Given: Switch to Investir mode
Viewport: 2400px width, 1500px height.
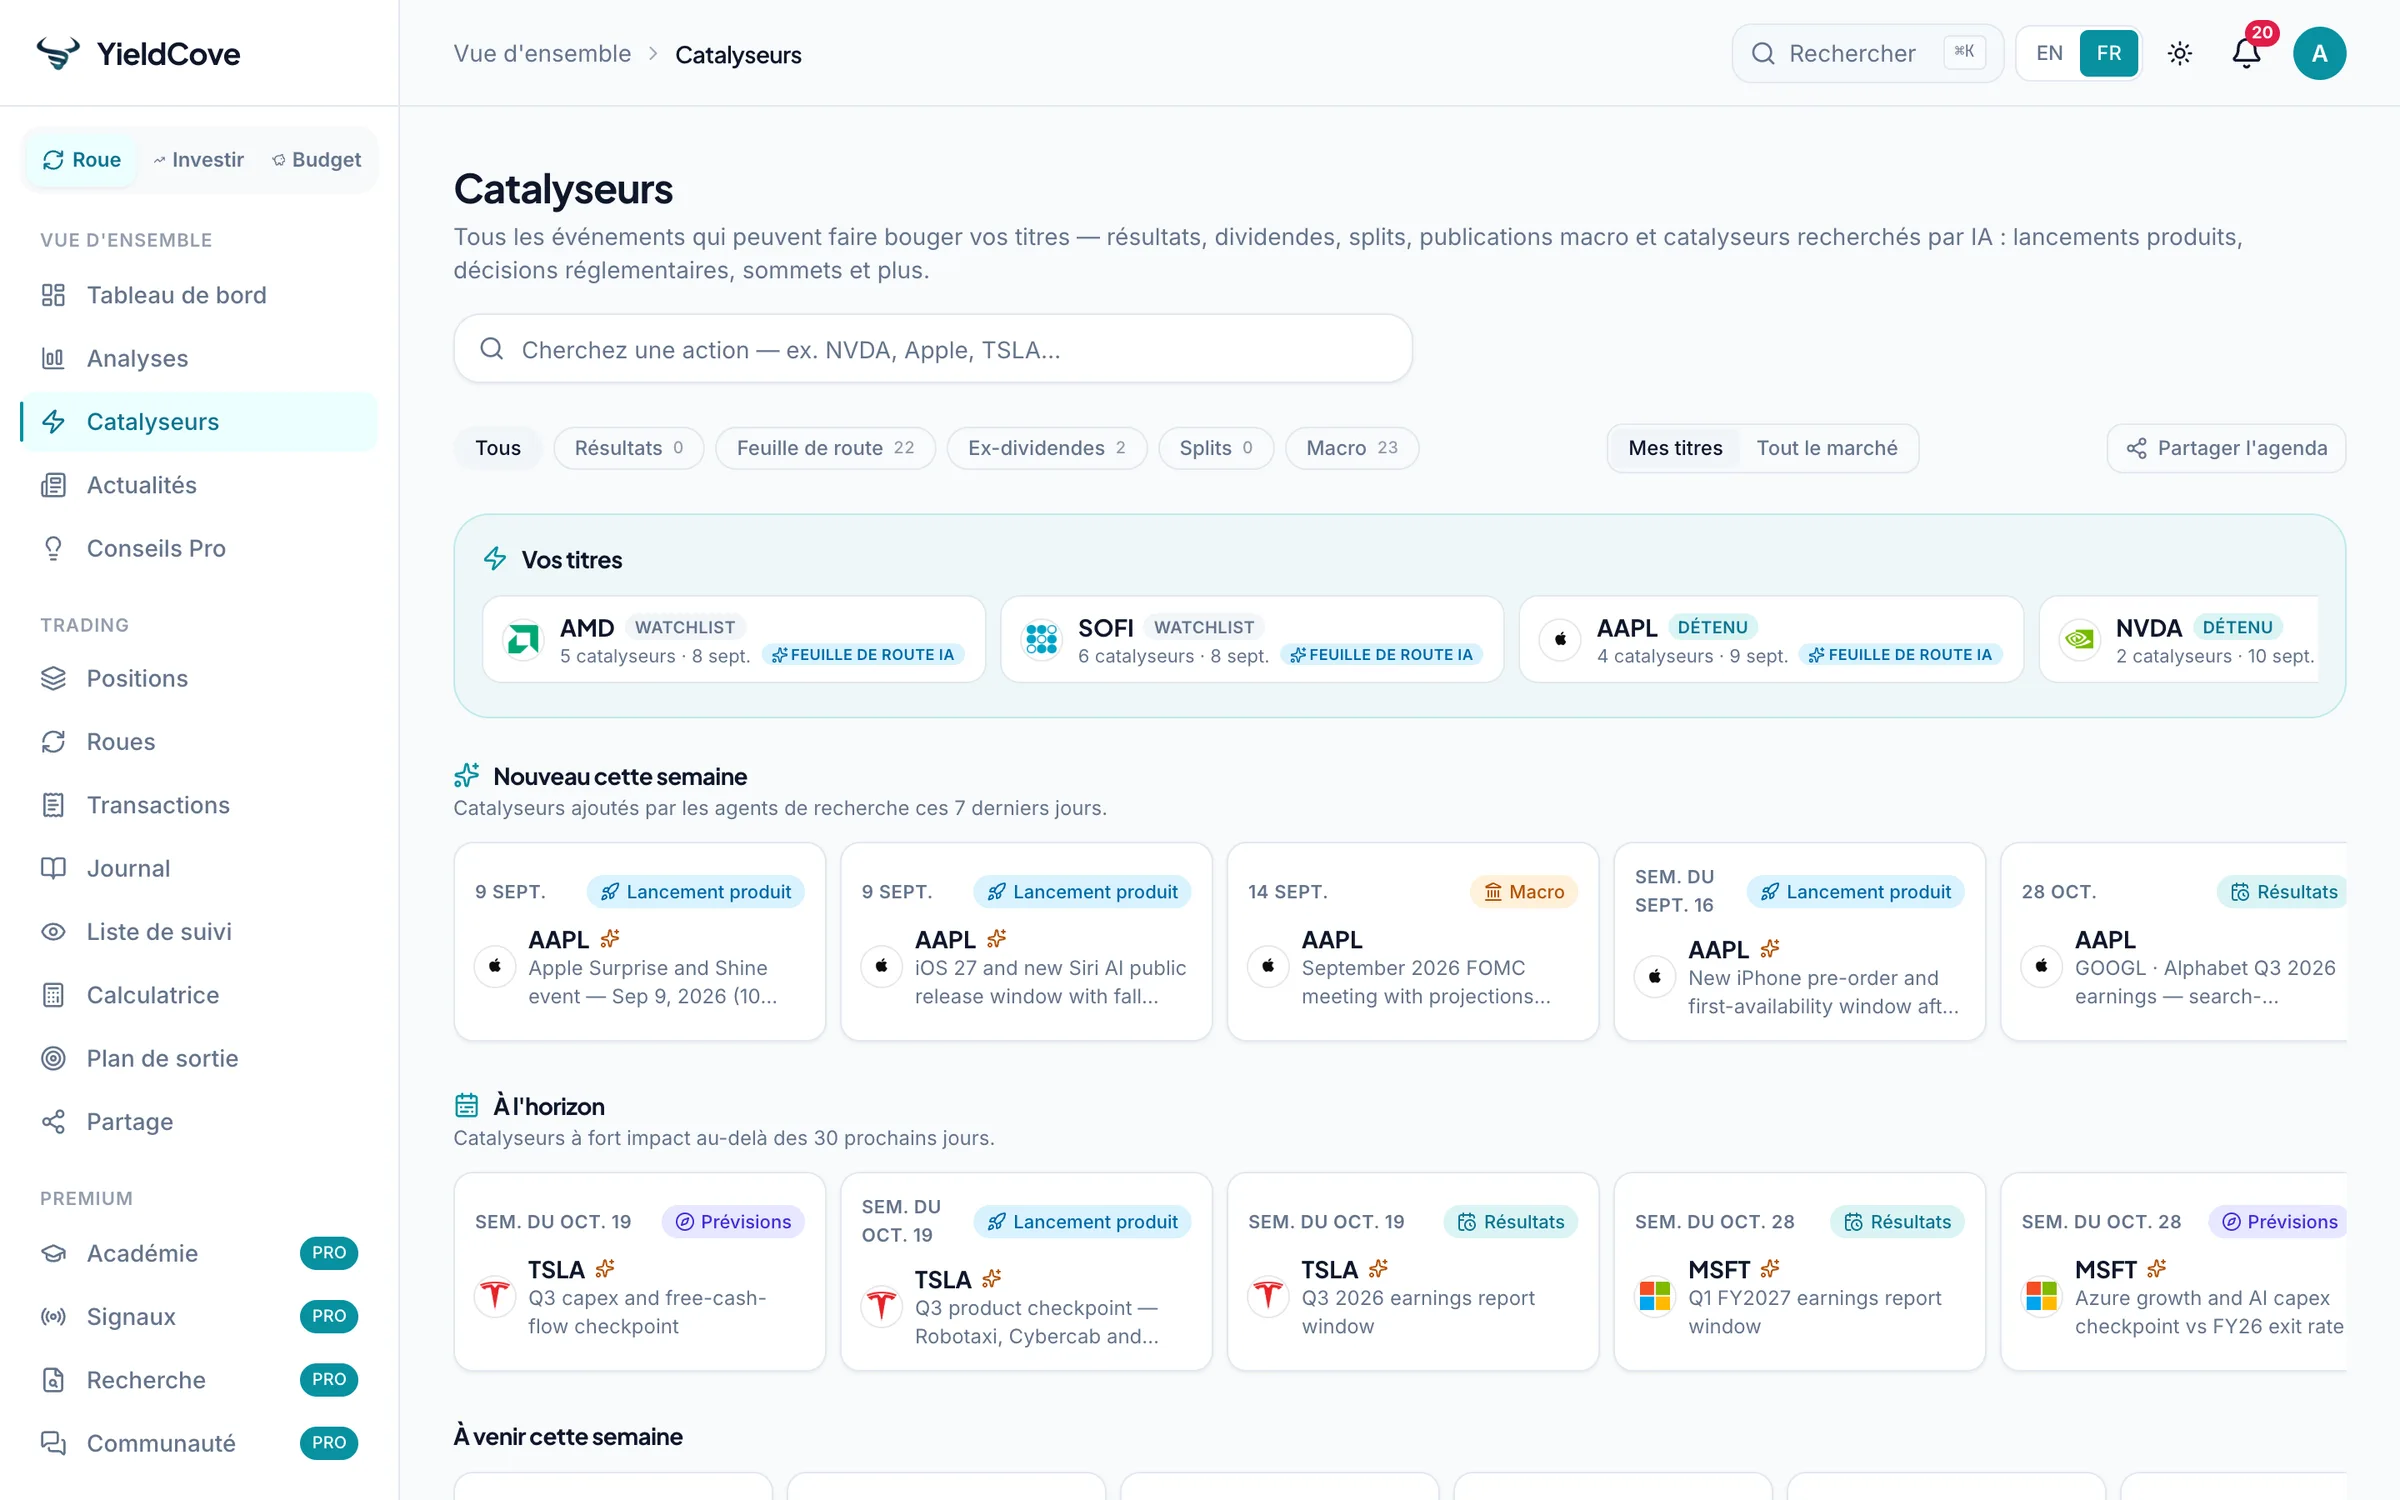Looking at the screenshot, I should [x=199, y=160].
